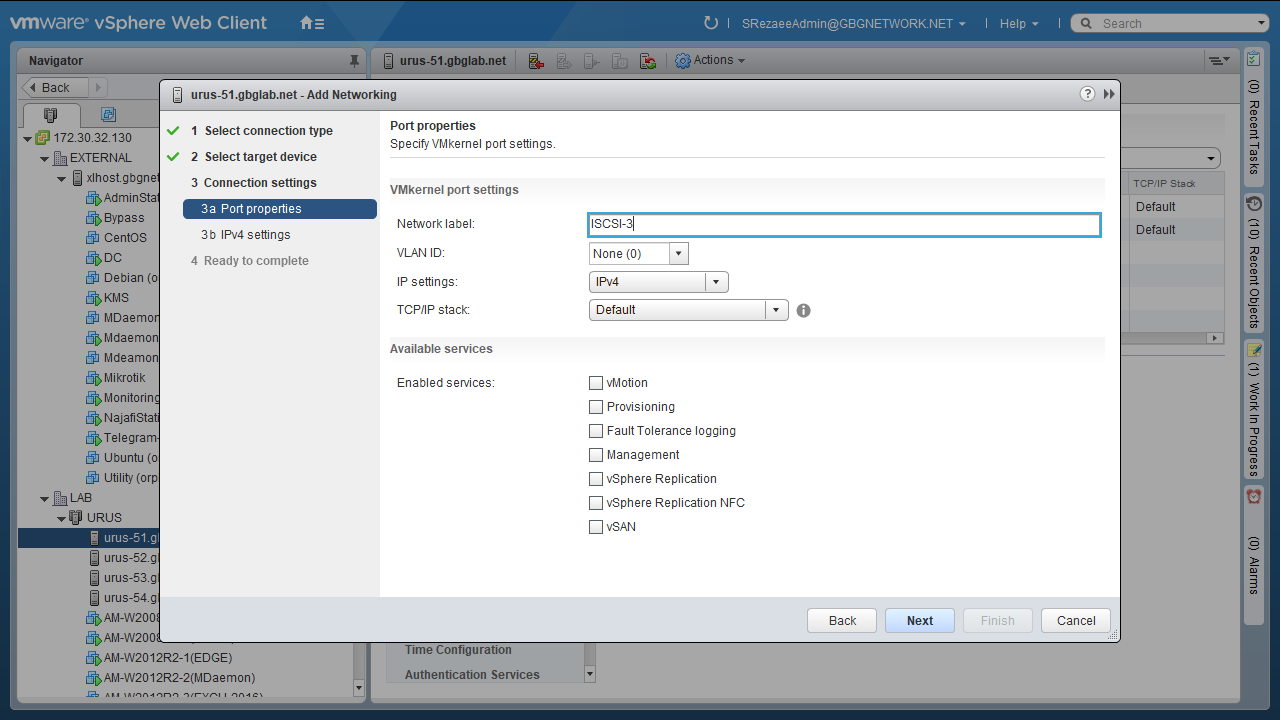Enable the vMotion service checkbox
The height and width of the screenshot is (720, 1281).
(596, 383)
